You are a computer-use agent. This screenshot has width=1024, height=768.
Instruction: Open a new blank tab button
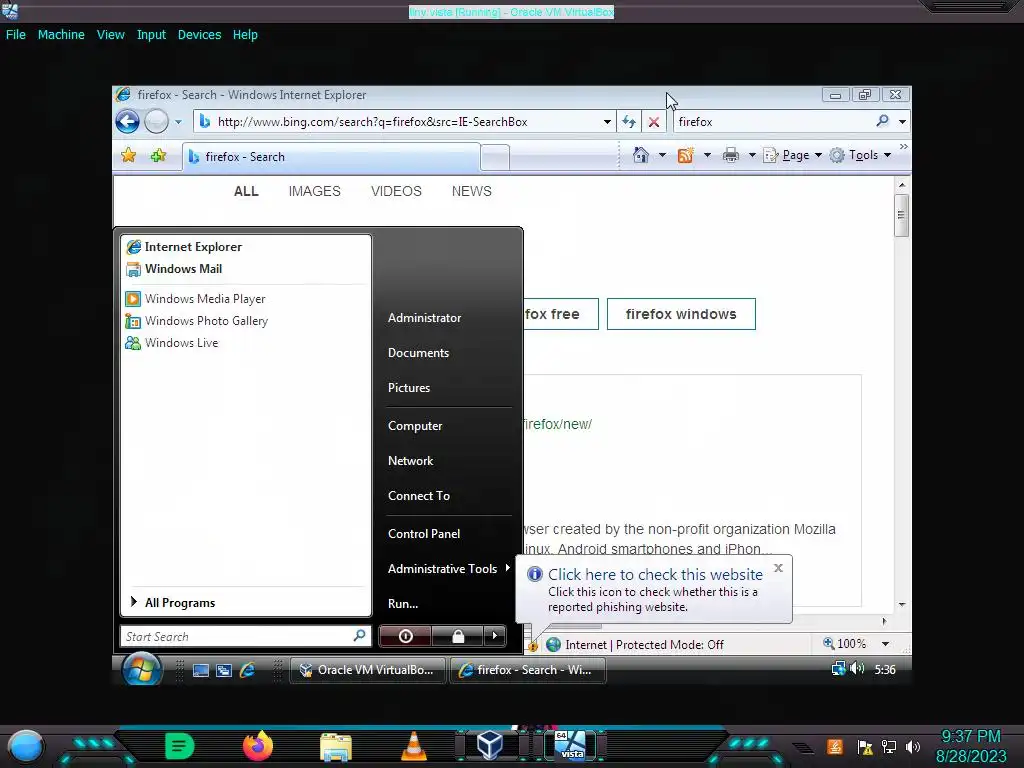pos(495,158)
